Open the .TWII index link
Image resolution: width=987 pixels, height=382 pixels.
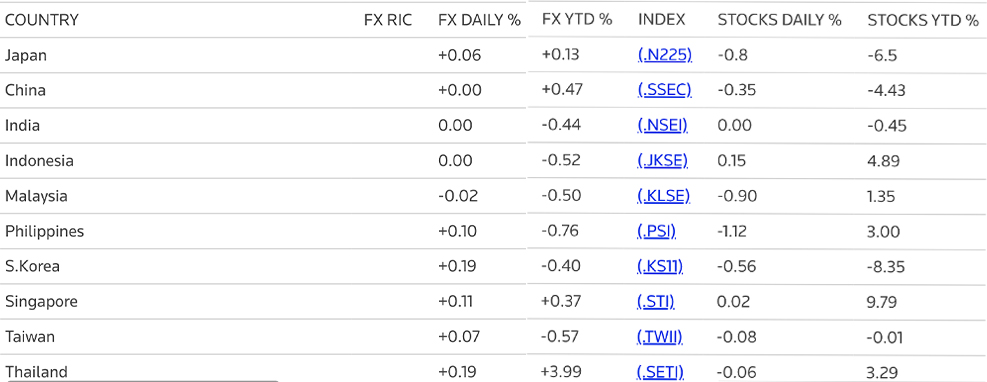click(660, 337)
